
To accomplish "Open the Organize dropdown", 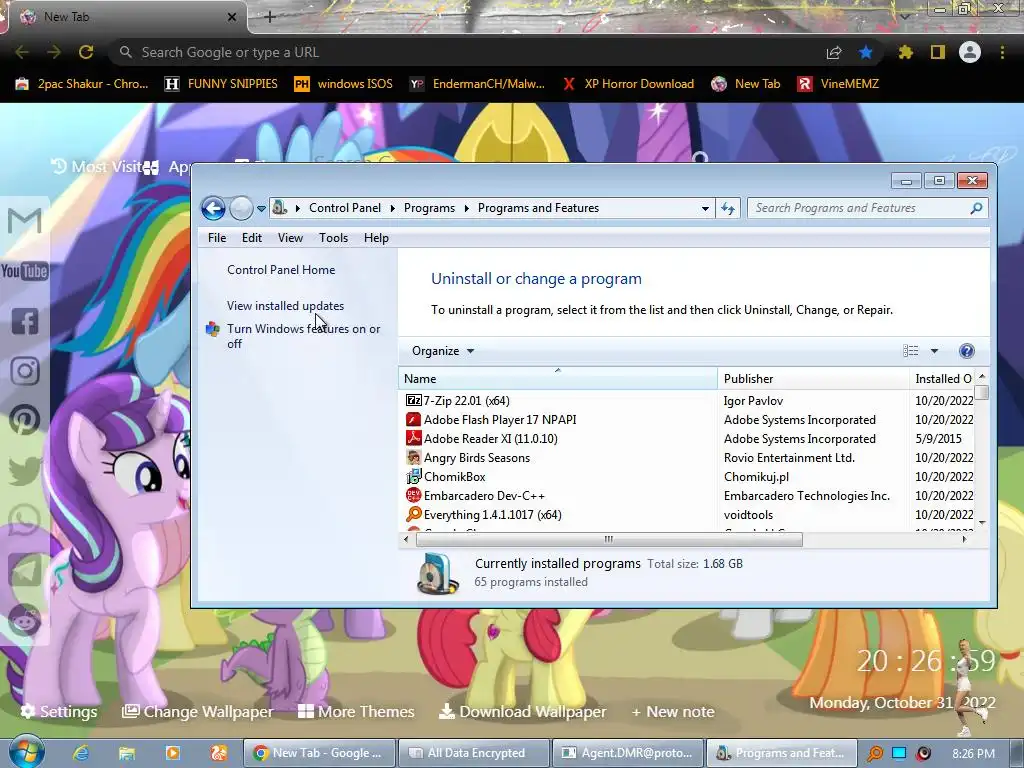I will (x=443, y=351).
